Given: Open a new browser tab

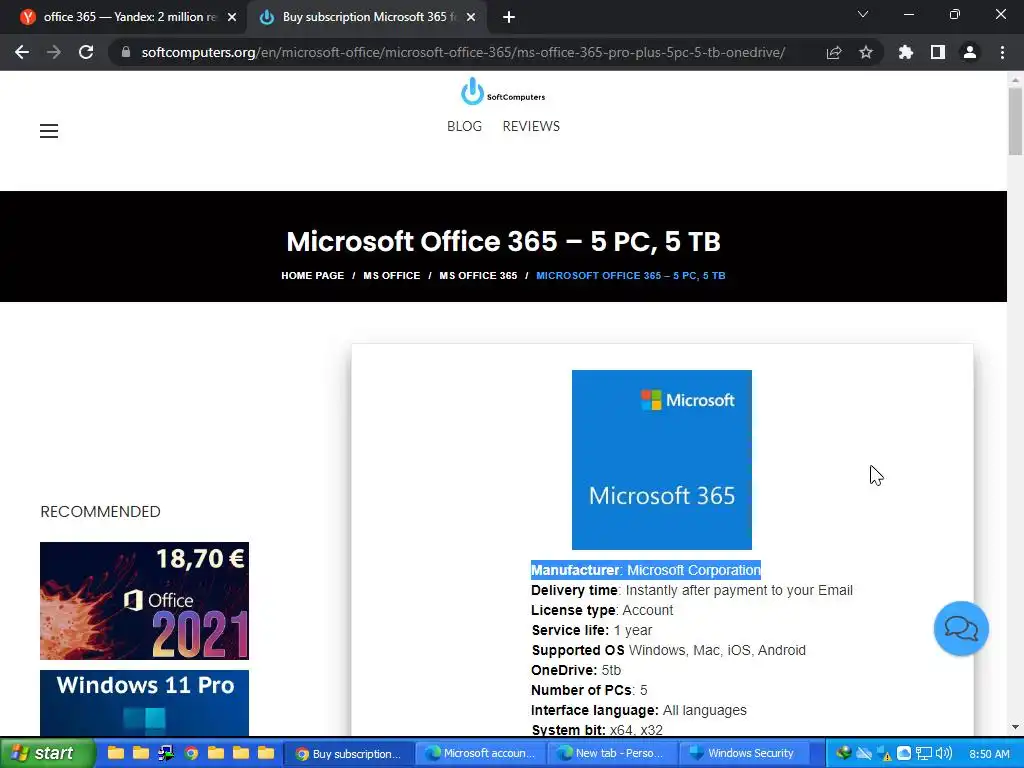Looking at the screenshot, I should tap(509, 17).
